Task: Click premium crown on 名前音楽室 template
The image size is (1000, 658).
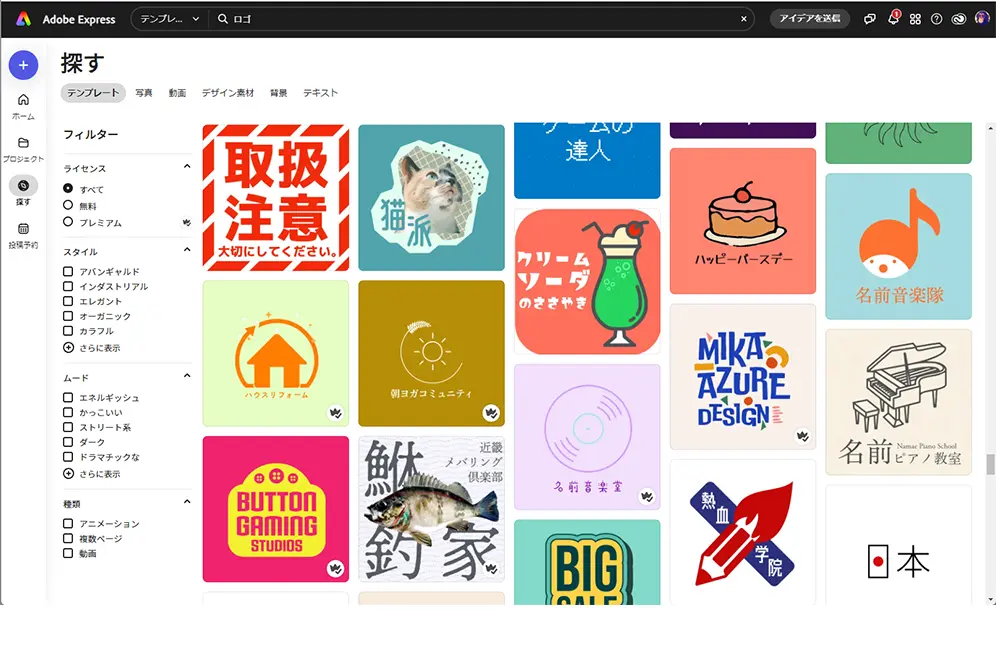Action: coord(647,496)
